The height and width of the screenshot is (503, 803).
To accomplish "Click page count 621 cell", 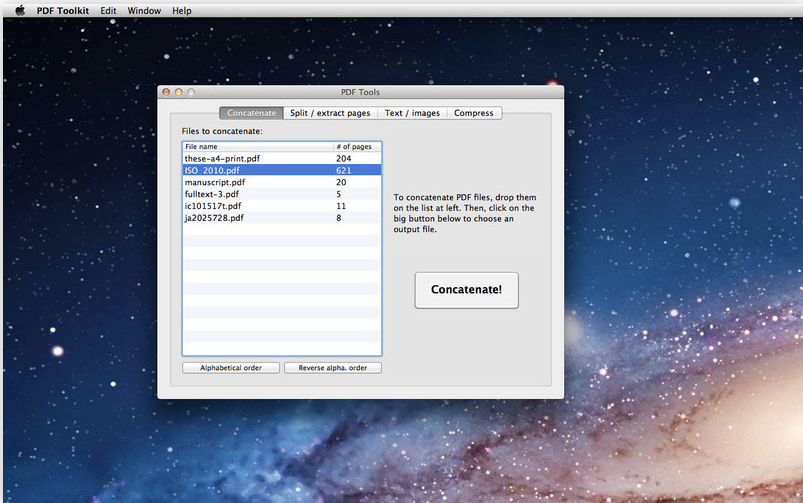I will coord(344,170).
